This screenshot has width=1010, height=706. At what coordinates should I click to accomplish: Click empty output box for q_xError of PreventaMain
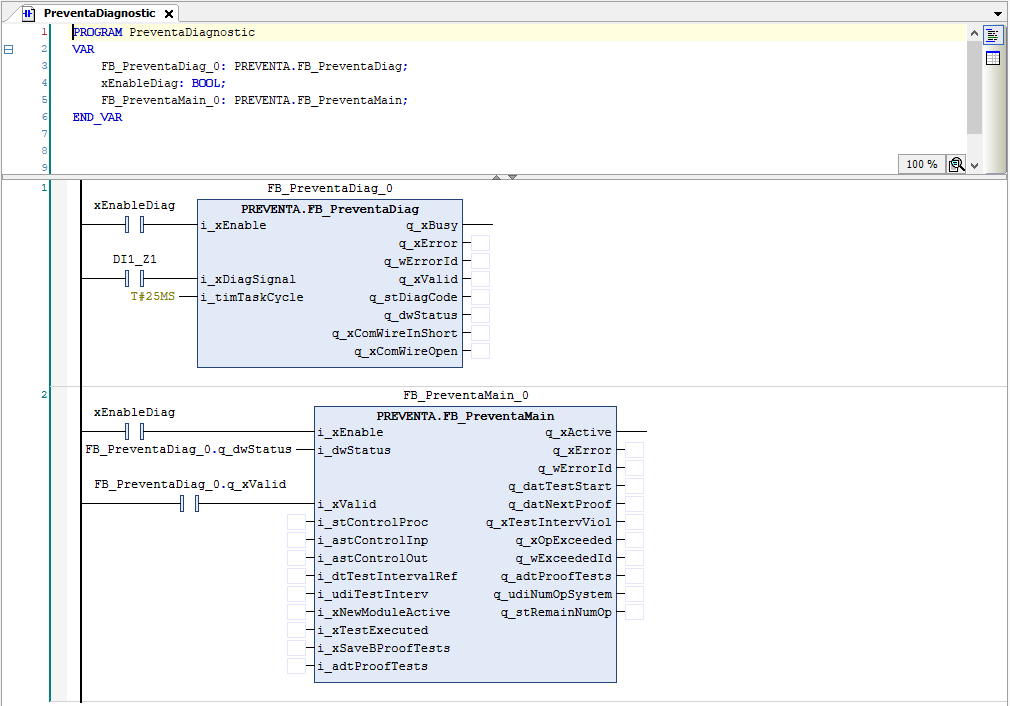point(634,450)
